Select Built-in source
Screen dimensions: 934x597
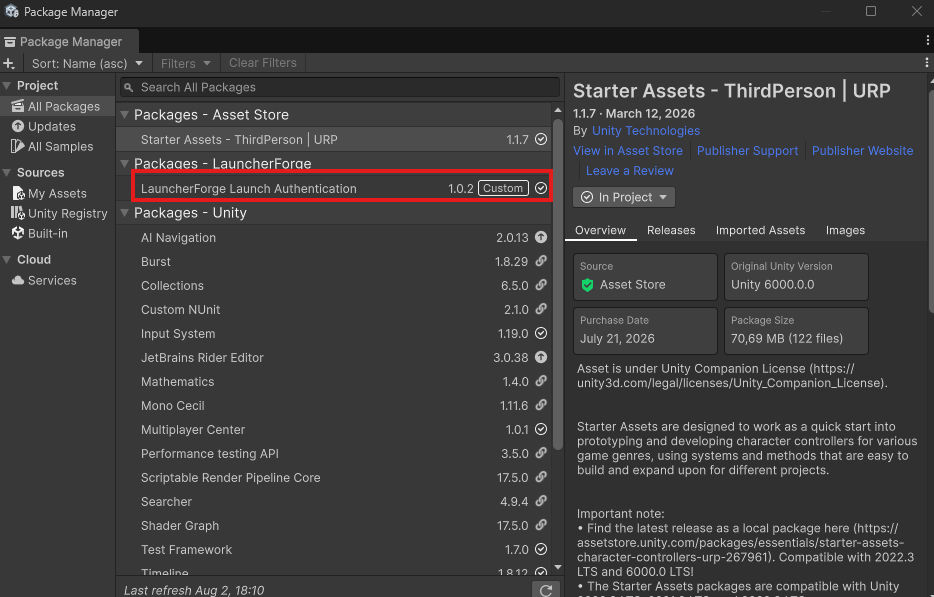pos(57,234)
